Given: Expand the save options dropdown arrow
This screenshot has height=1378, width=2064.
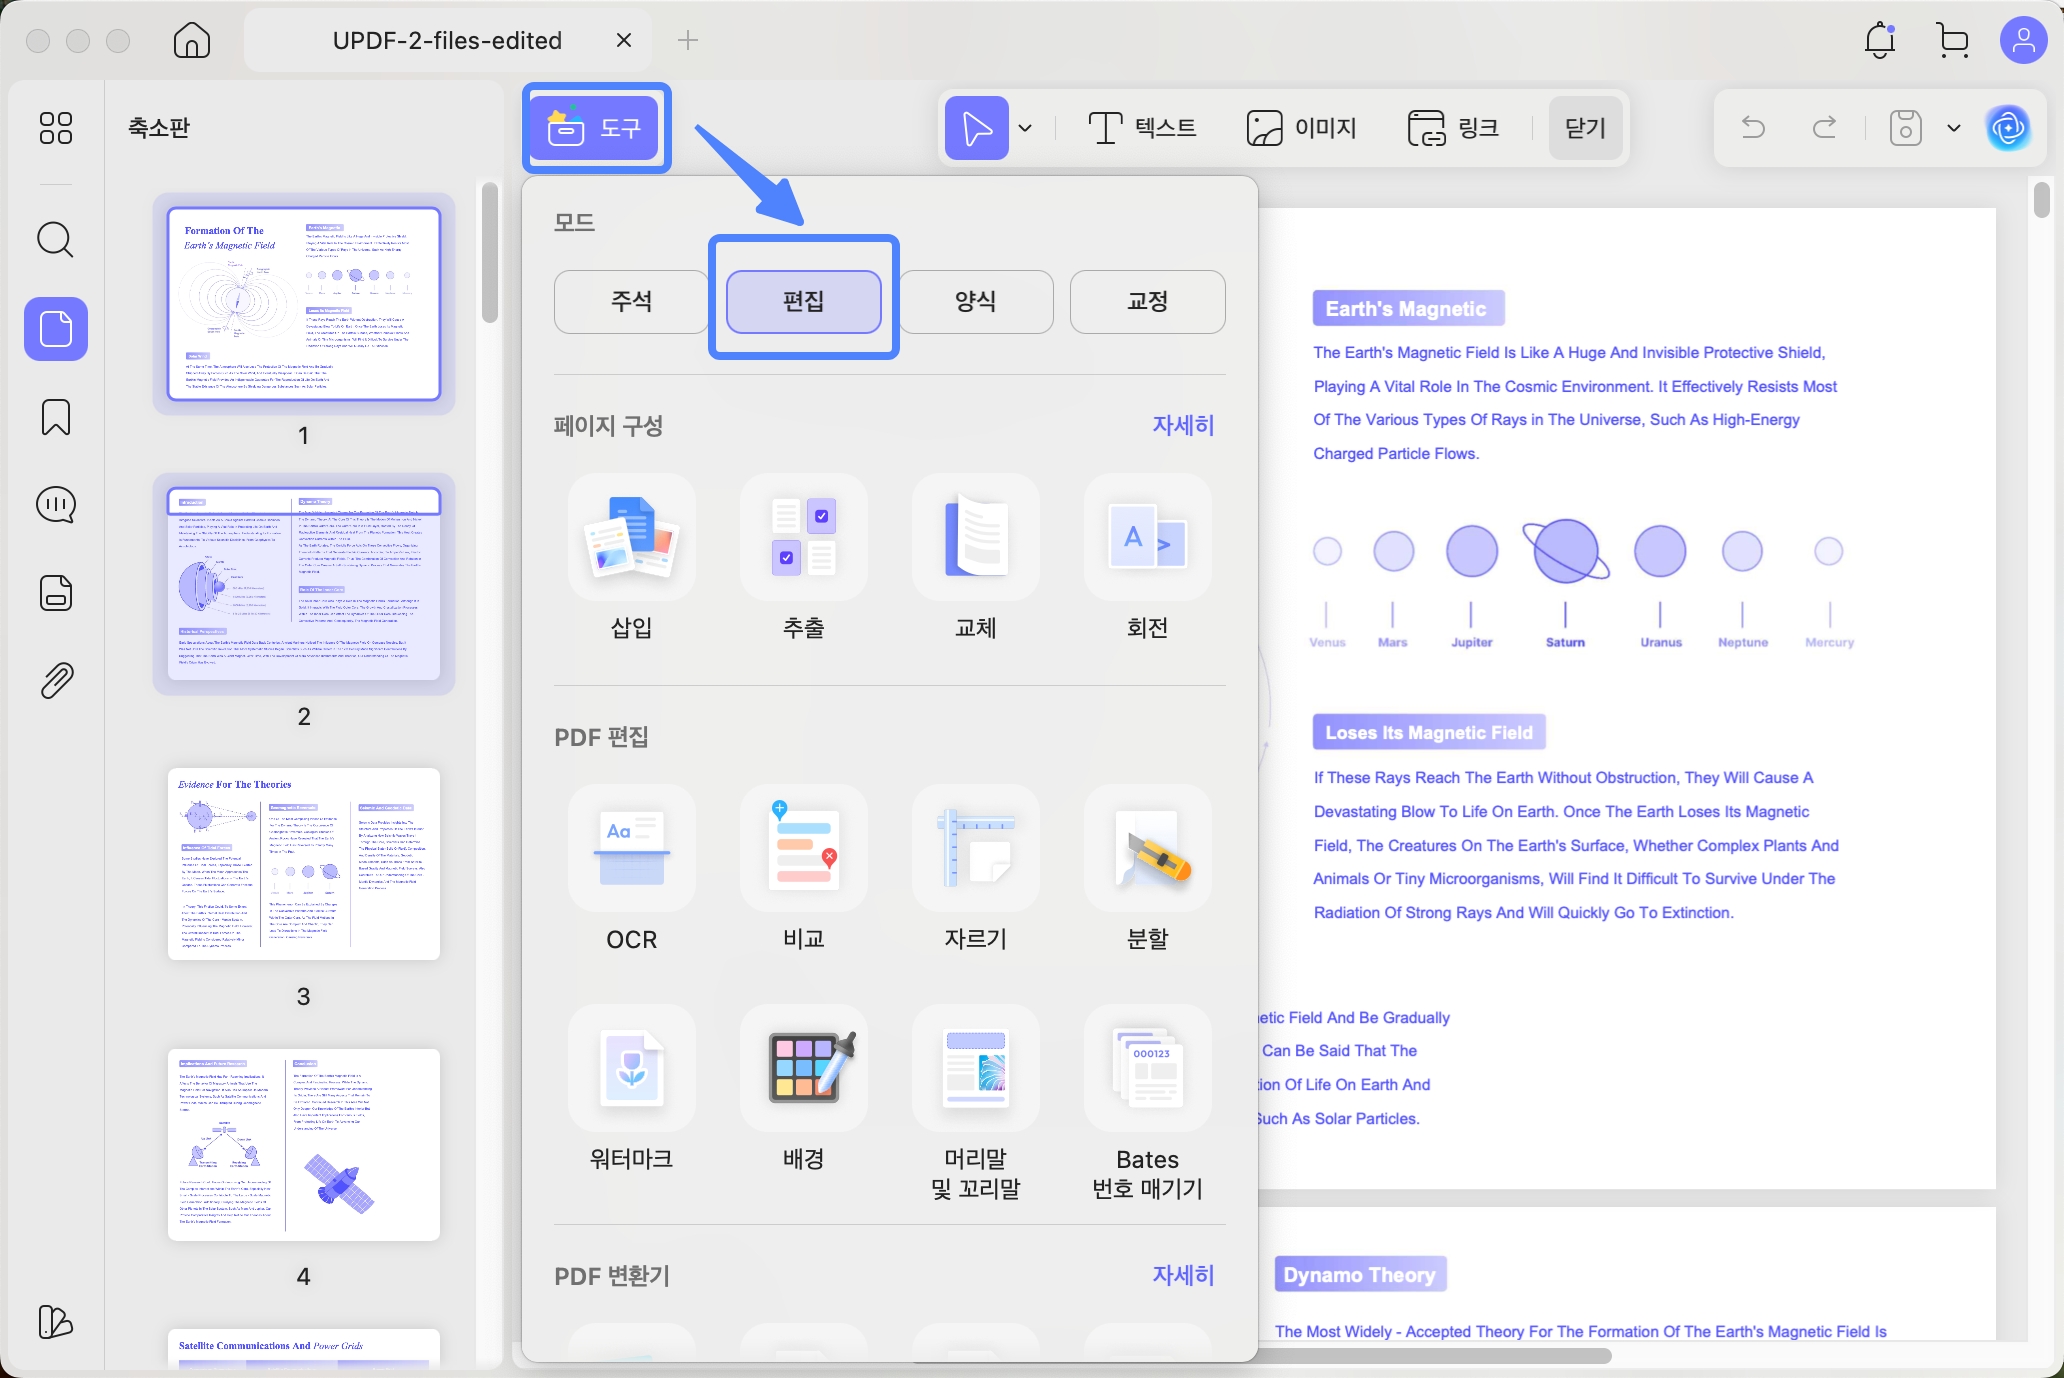Looking at the screenshot, I should [x=1954, y=128].
